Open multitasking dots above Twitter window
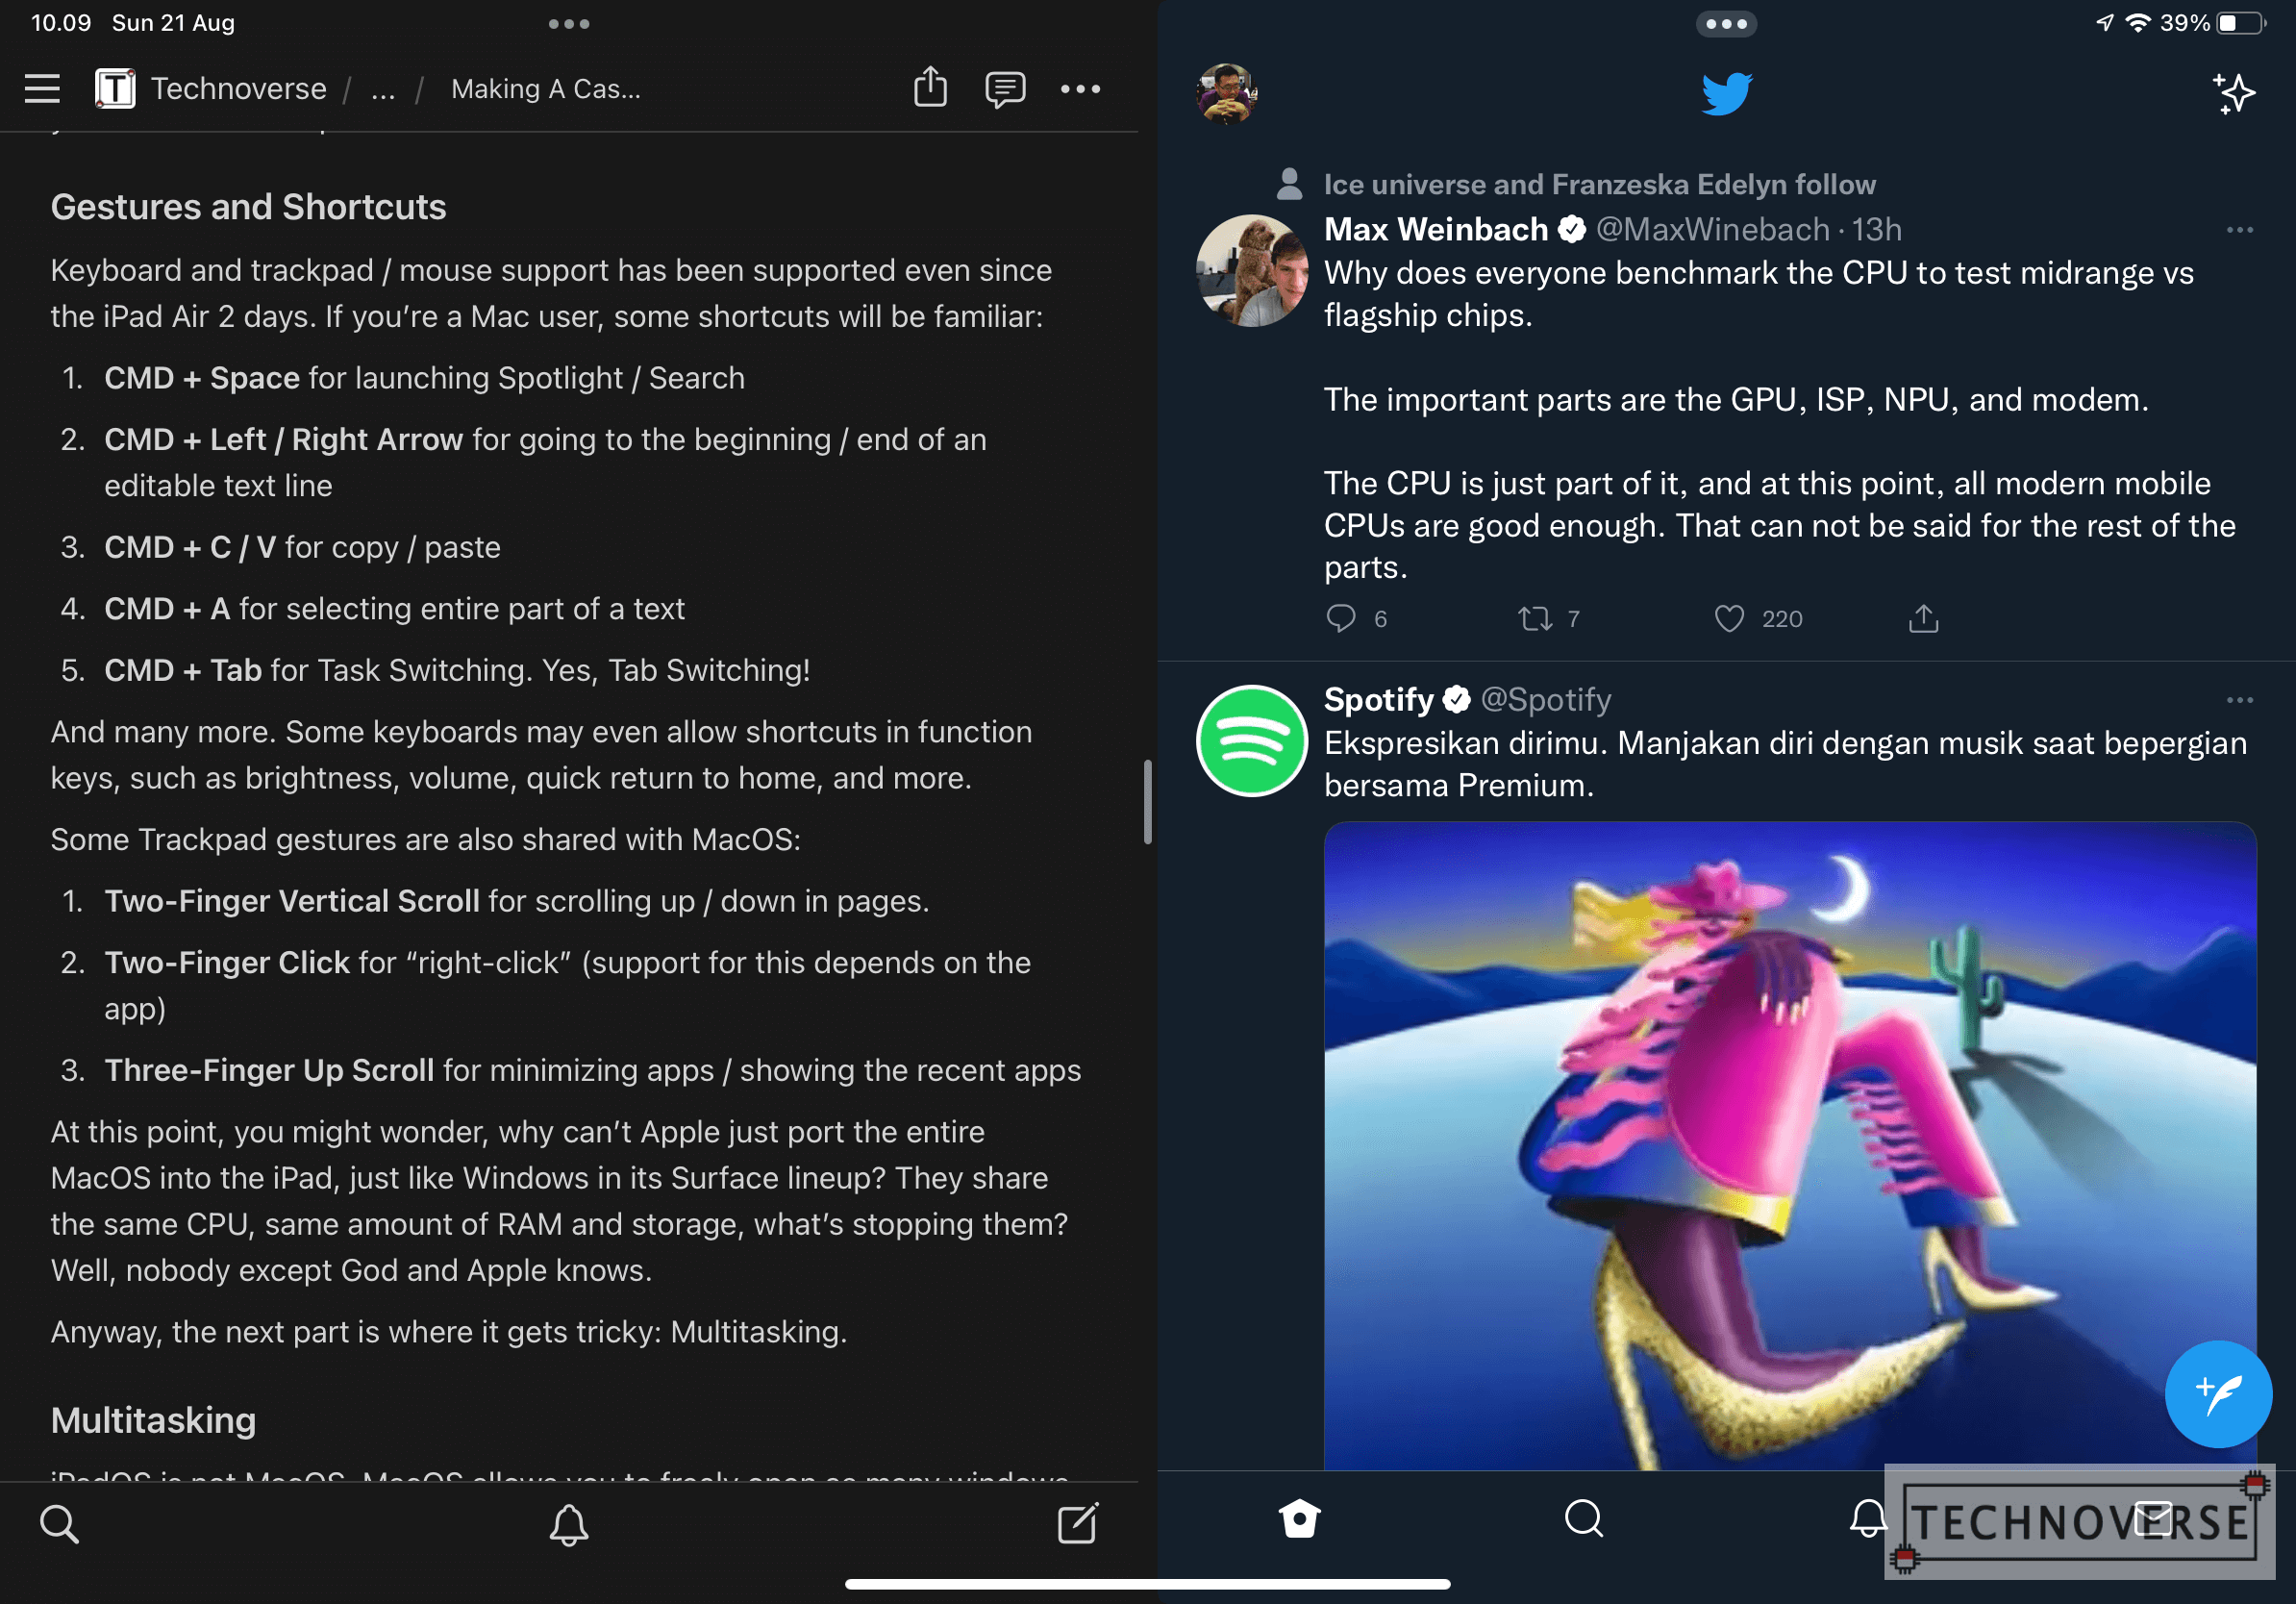Image resolution: width=2296 pixels, height=1604 pixels. pyautogui.click(x=1727, y=24)
